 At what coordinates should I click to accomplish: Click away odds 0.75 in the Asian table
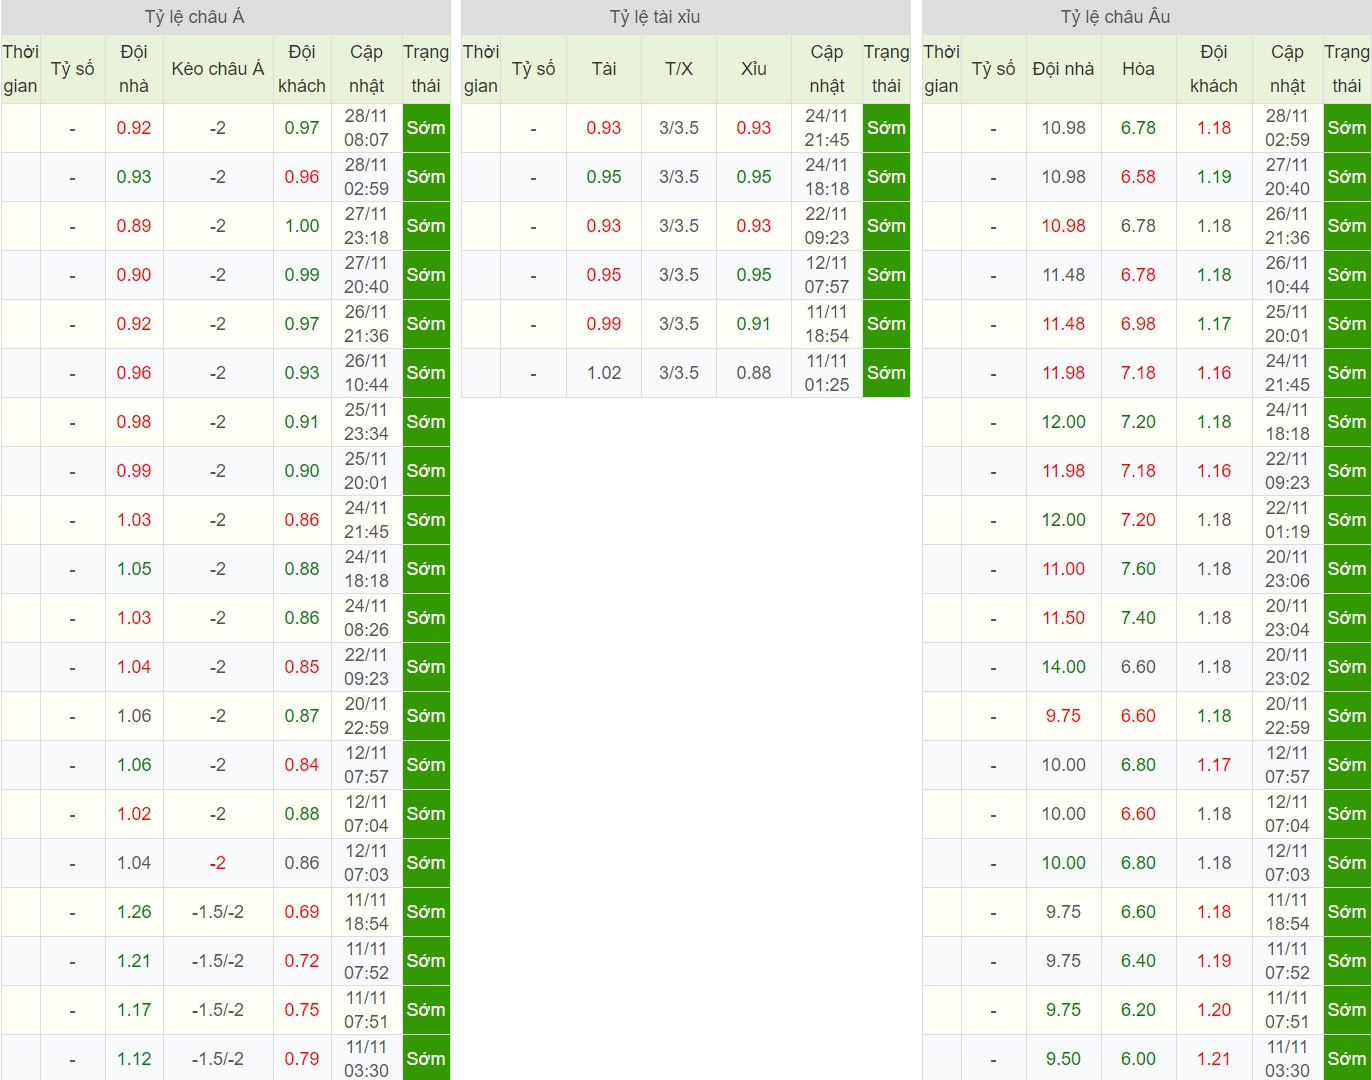point(302,1010)
